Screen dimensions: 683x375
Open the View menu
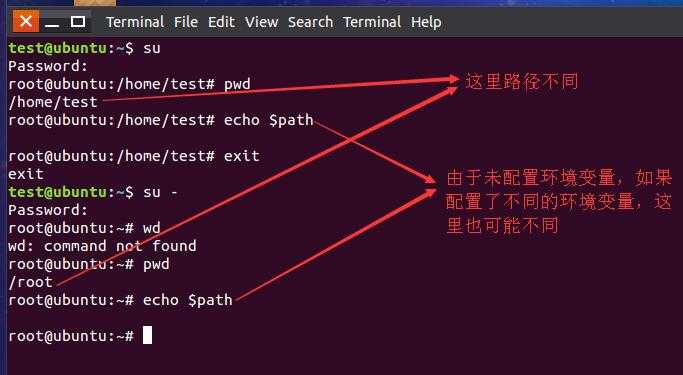[261, 22]
